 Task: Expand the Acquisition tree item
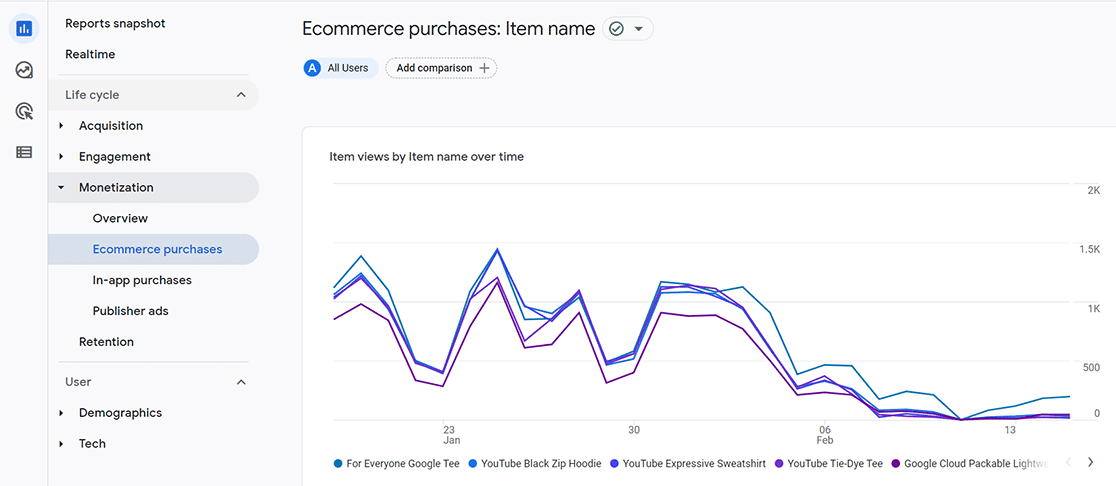[62, 126]
